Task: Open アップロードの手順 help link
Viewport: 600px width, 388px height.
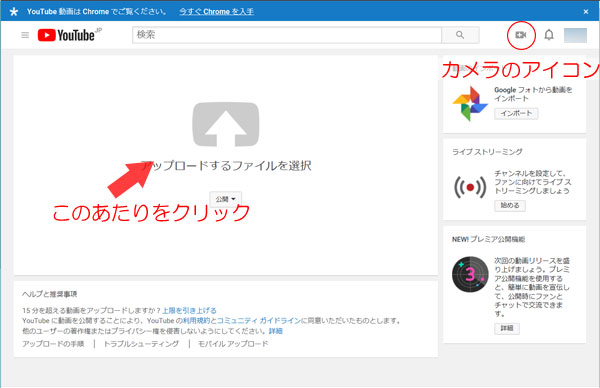Action: coord(53,344)
